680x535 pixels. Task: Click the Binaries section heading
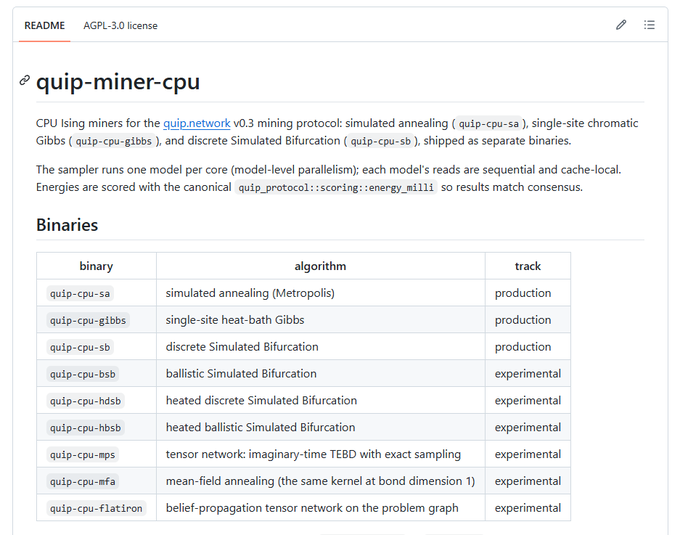point(67,225)
